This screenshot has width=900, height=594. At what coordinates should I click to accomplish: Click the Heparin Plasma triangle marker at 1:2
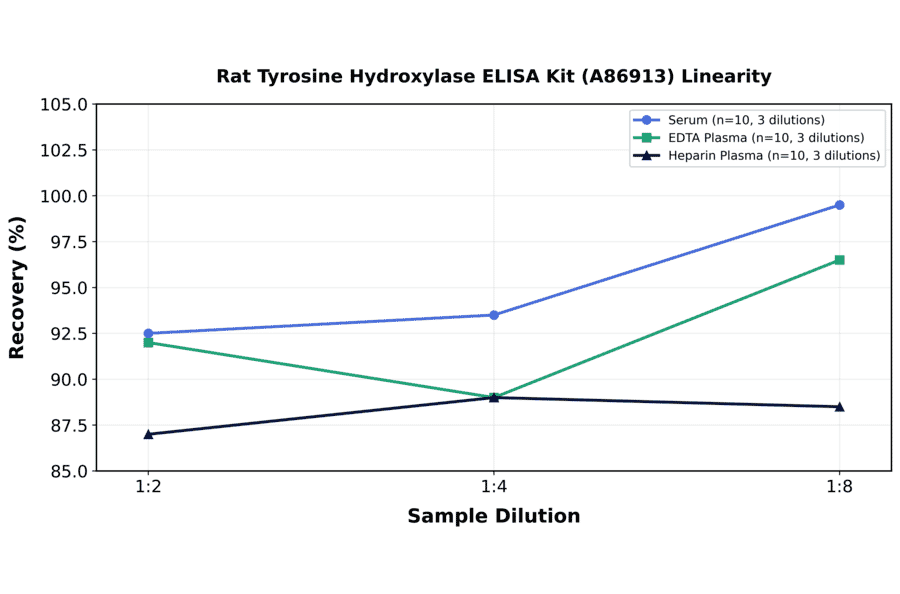(x=148, y=434)
